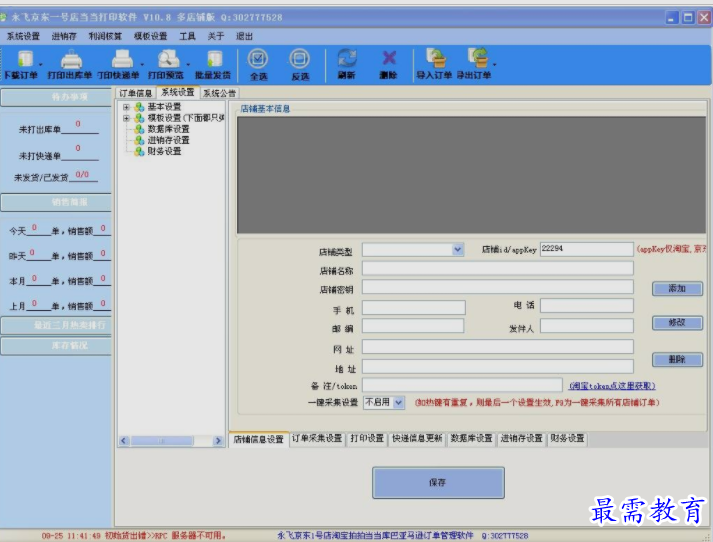Switch to the 系统公告 tab
713x542 pixels.
pos(220,93)
